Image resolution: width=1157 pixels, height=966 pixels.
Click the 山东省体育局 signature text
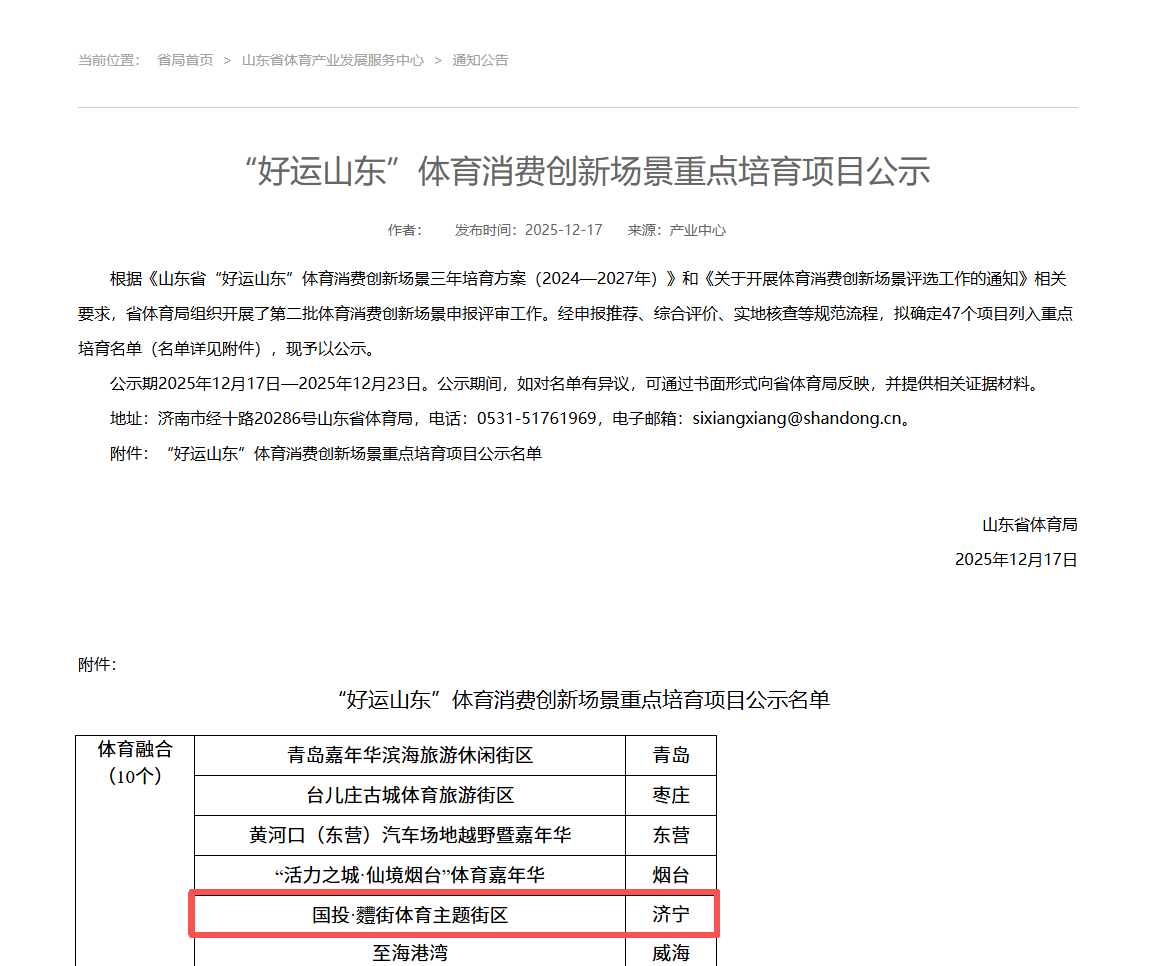coord(1029,525)
